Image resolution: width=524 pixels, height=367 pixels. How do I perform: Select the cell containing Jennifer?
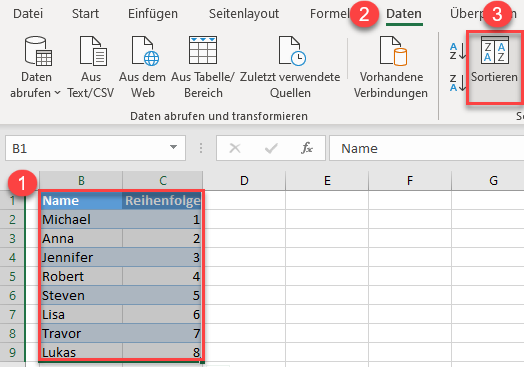tap(81, 257)
